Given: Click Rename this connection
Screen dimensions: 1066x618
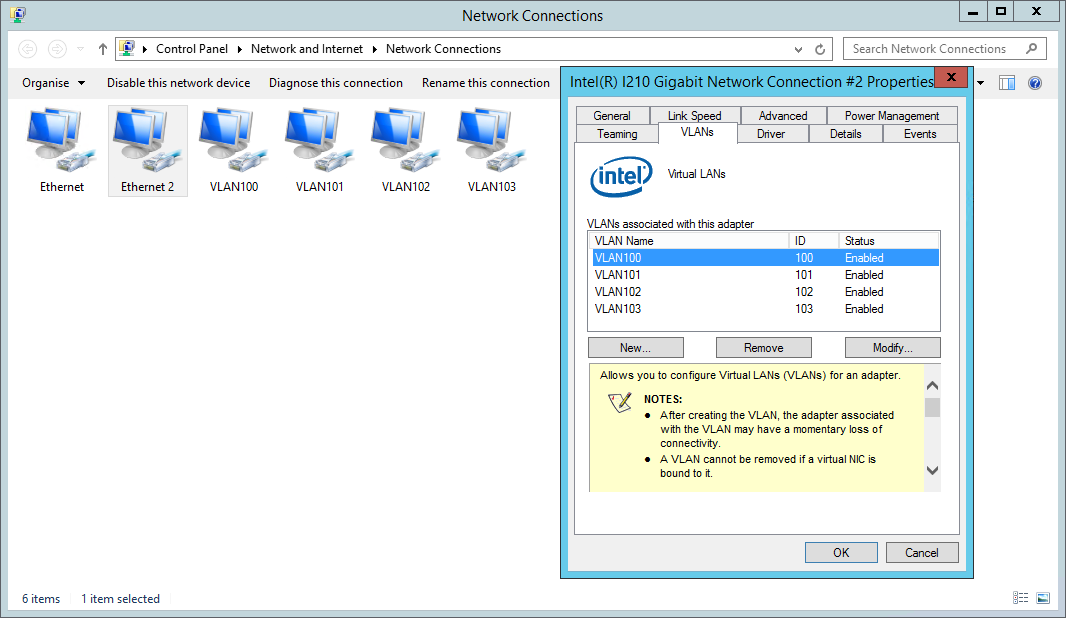Looking at the screenshot, I should pyautogui.click(x=485, y=83).
